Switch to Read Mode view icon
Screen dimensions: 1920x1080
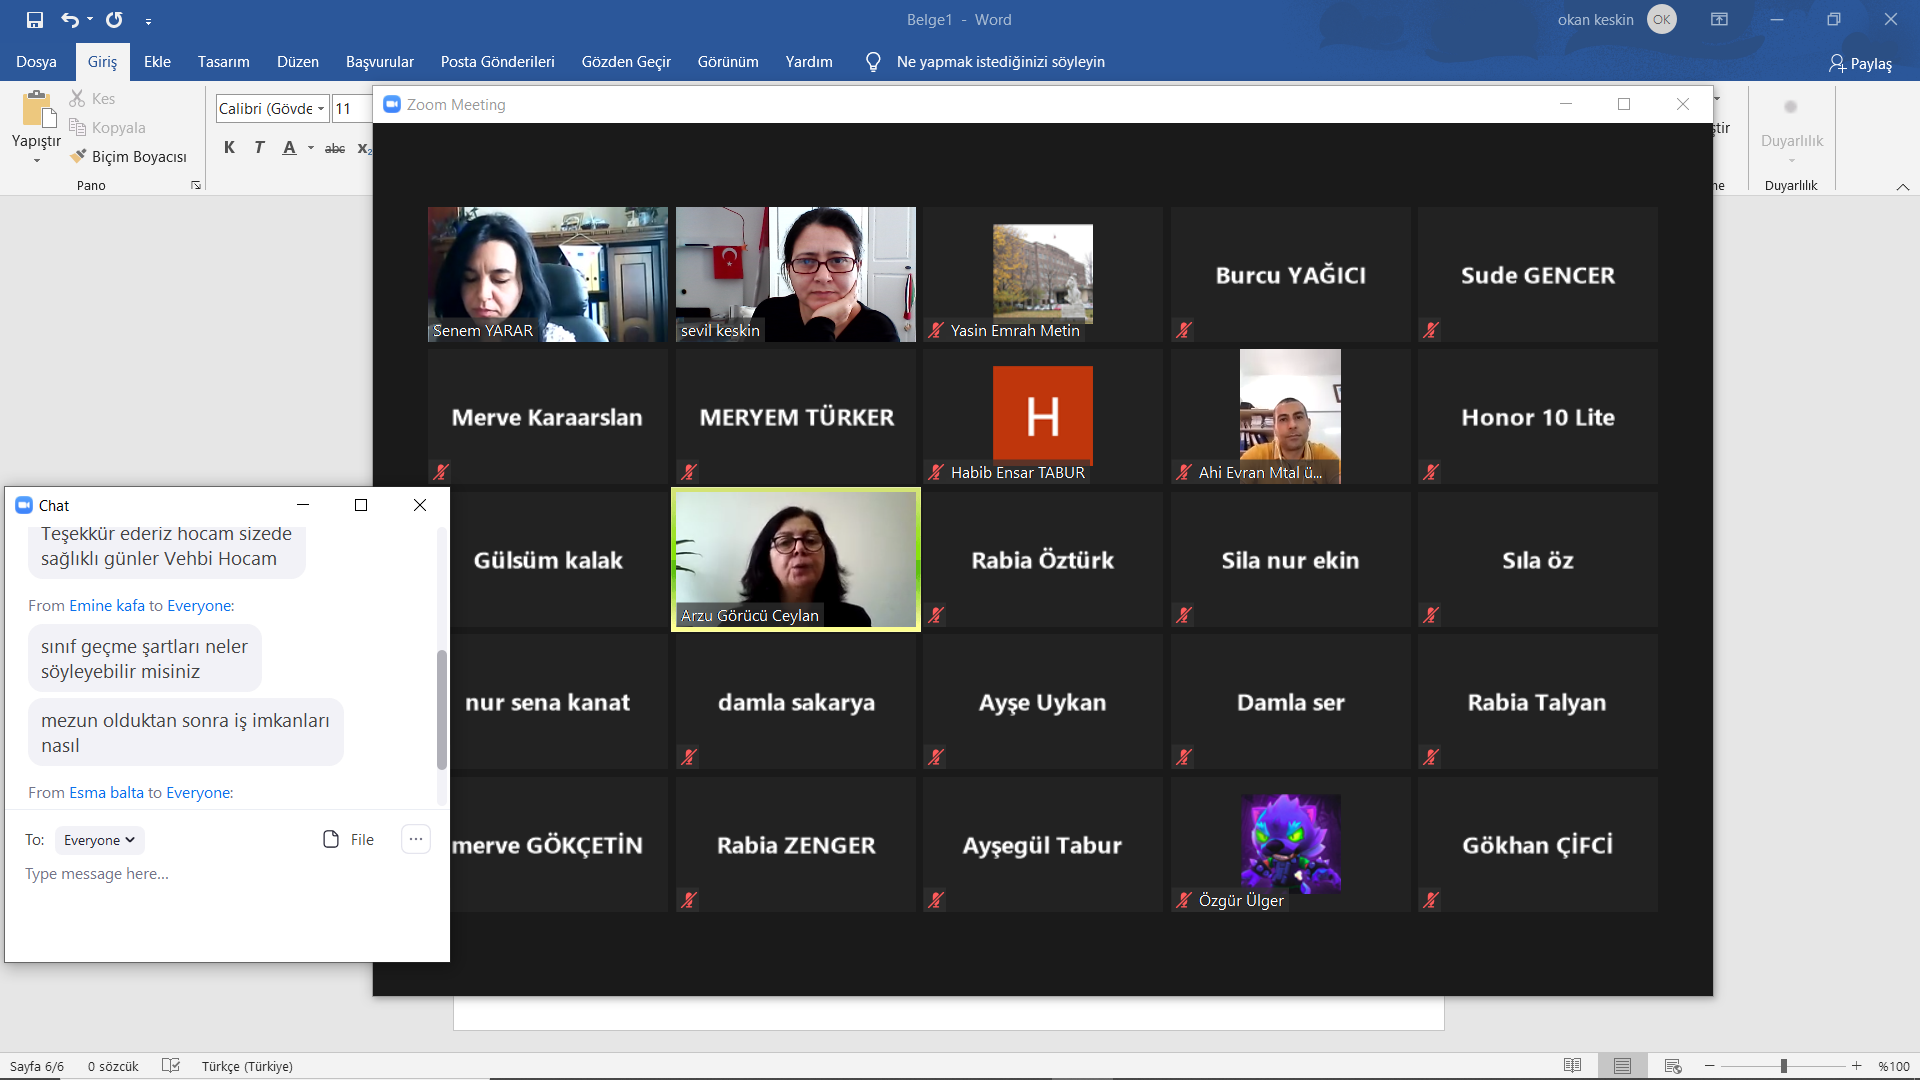[1572, 1066]
